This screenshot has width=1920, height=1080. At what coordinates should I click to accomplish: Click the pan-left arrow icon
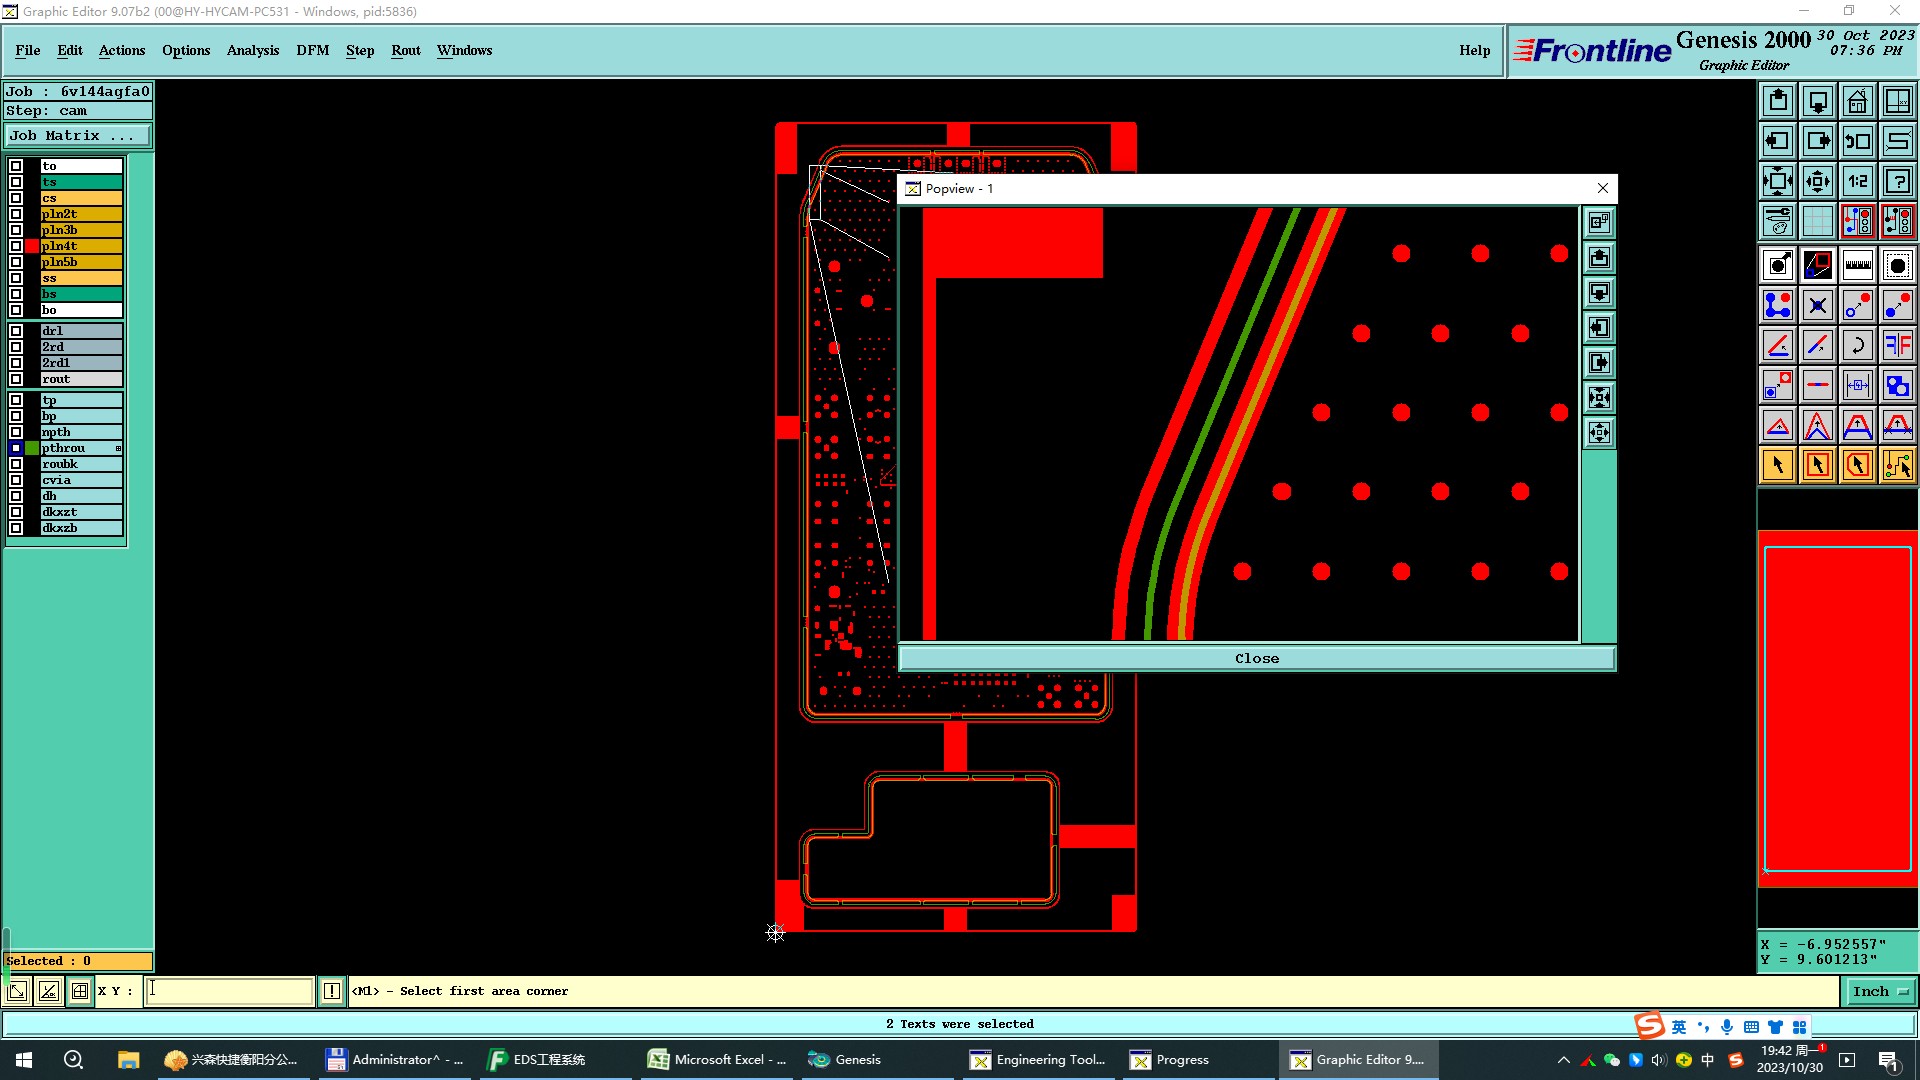pos(1777,141)
